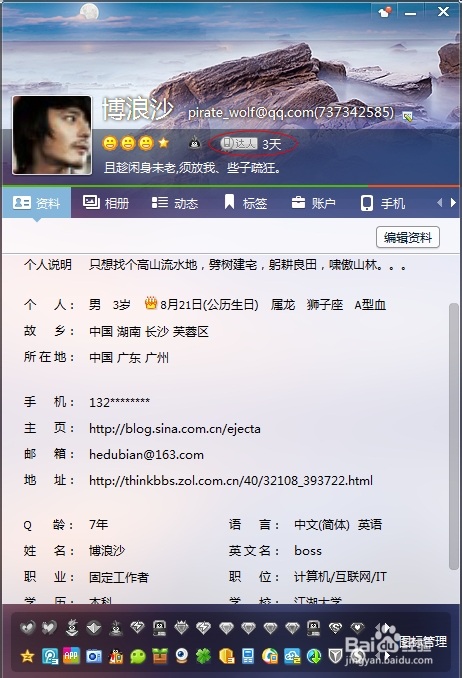The width and height of the screenshot is (462, 678).
Task: Open the colorful penguin QQ show icon
Action: [116, 656]
